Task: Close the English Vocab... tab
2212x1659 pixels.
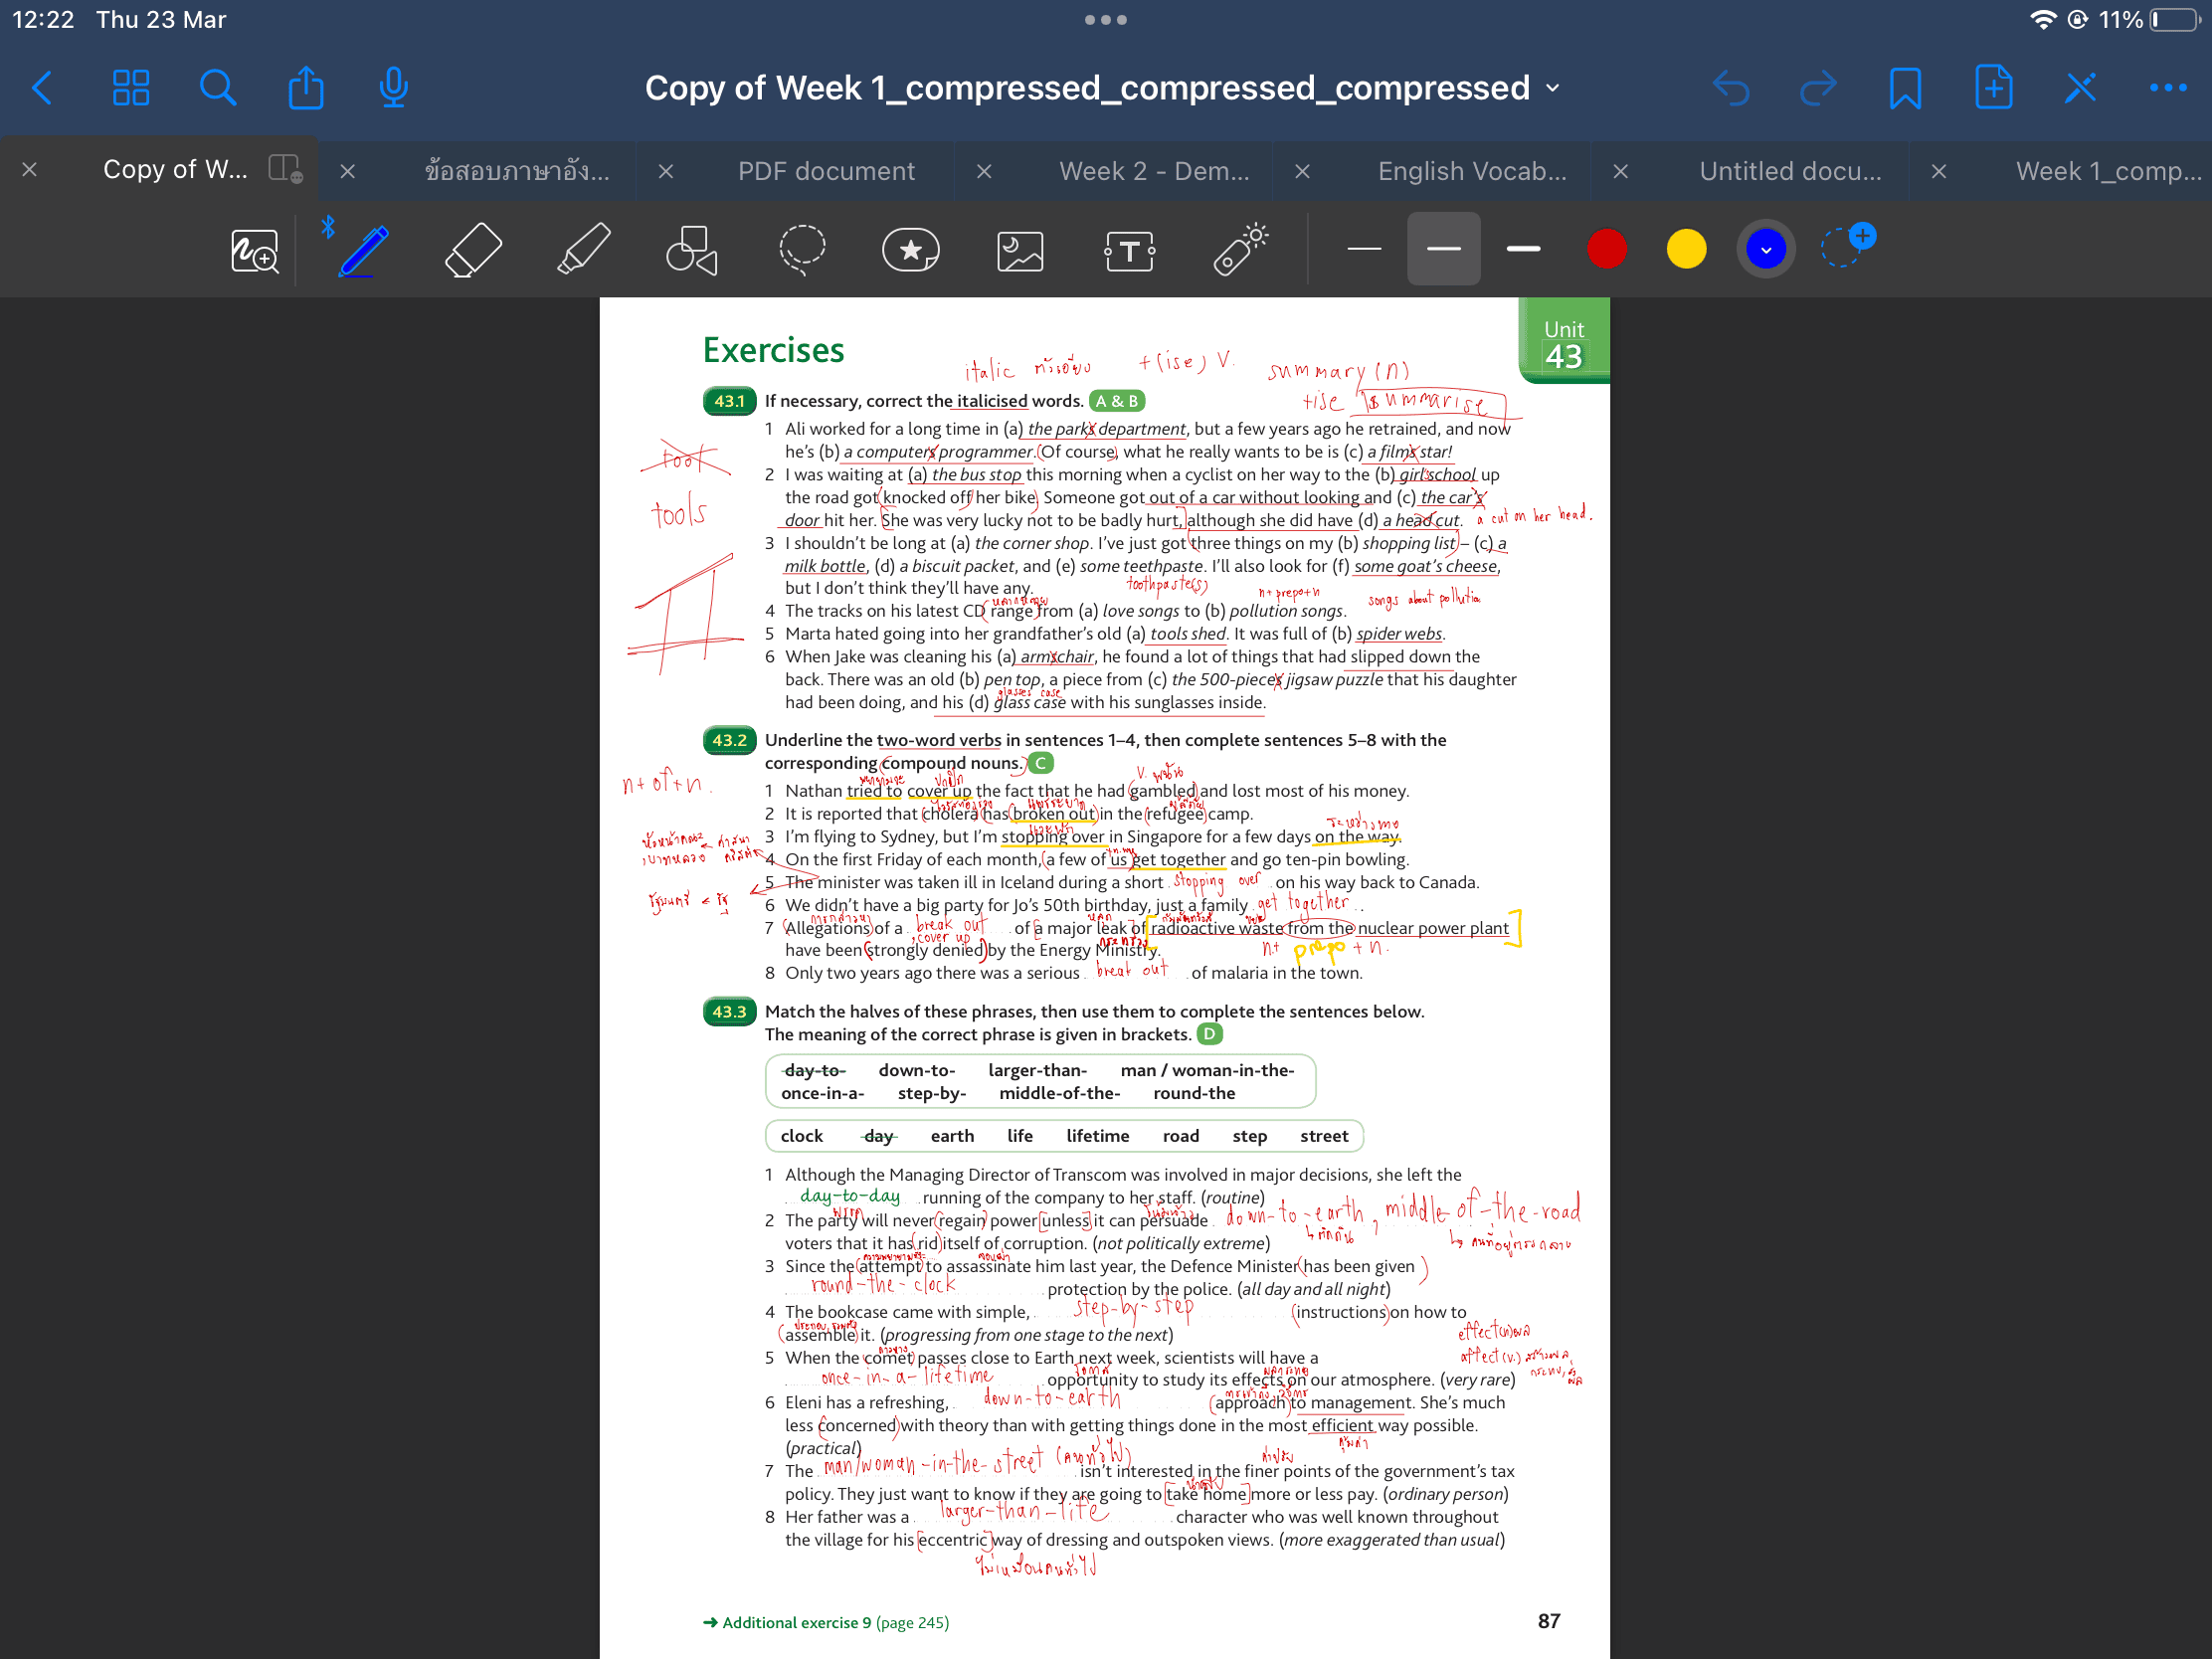Action: 1302,172
